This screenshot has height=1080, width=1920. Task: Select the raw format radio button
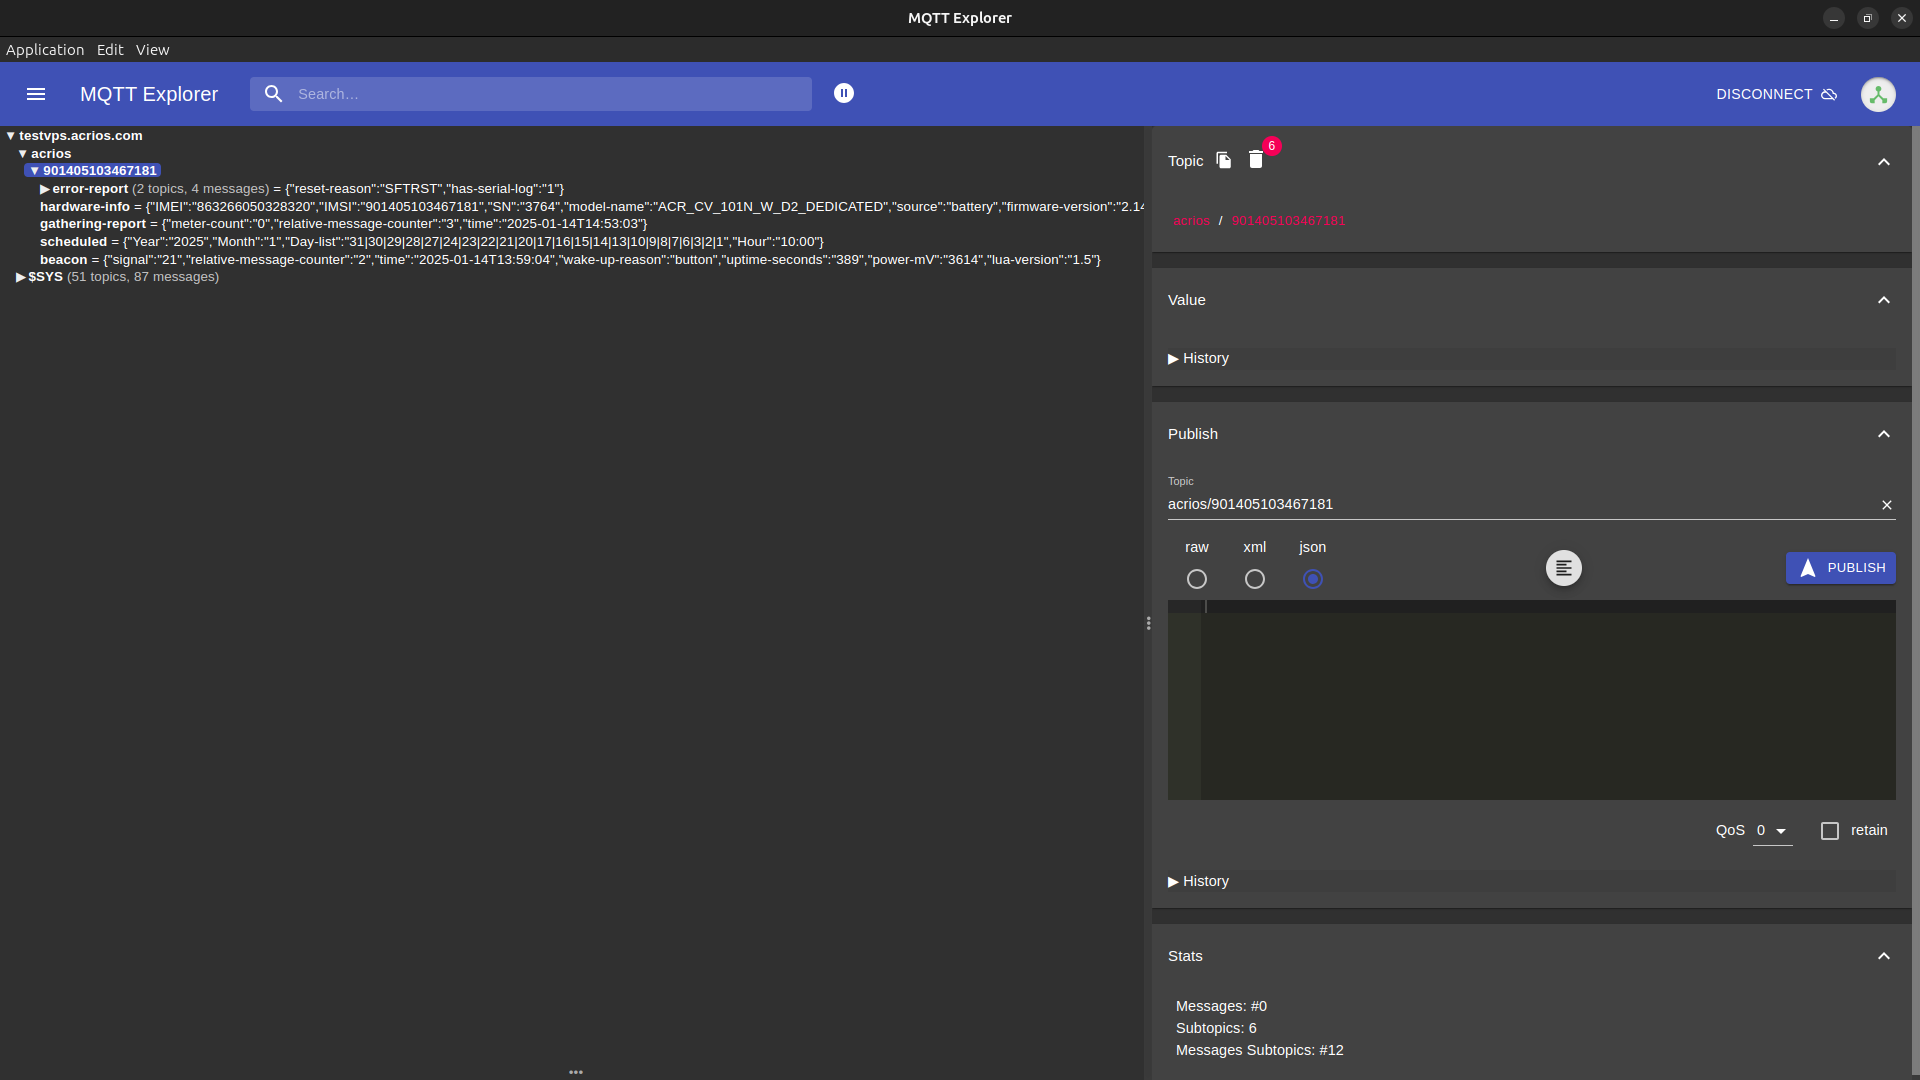click(x=1197, y=579)
